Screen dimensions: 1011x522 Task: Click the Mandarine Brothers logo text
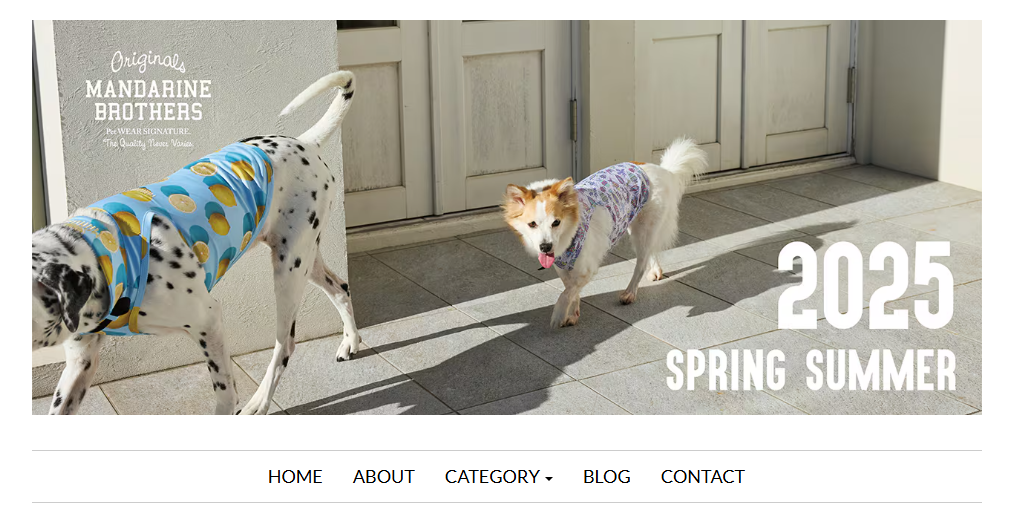point(148,100)
